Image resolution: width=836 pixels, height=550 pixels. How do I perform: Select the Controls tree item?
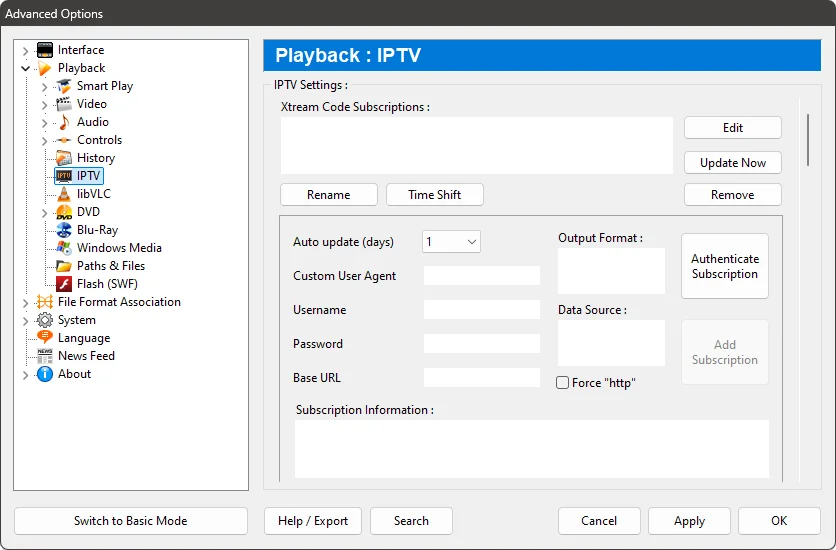coord(99,140)
